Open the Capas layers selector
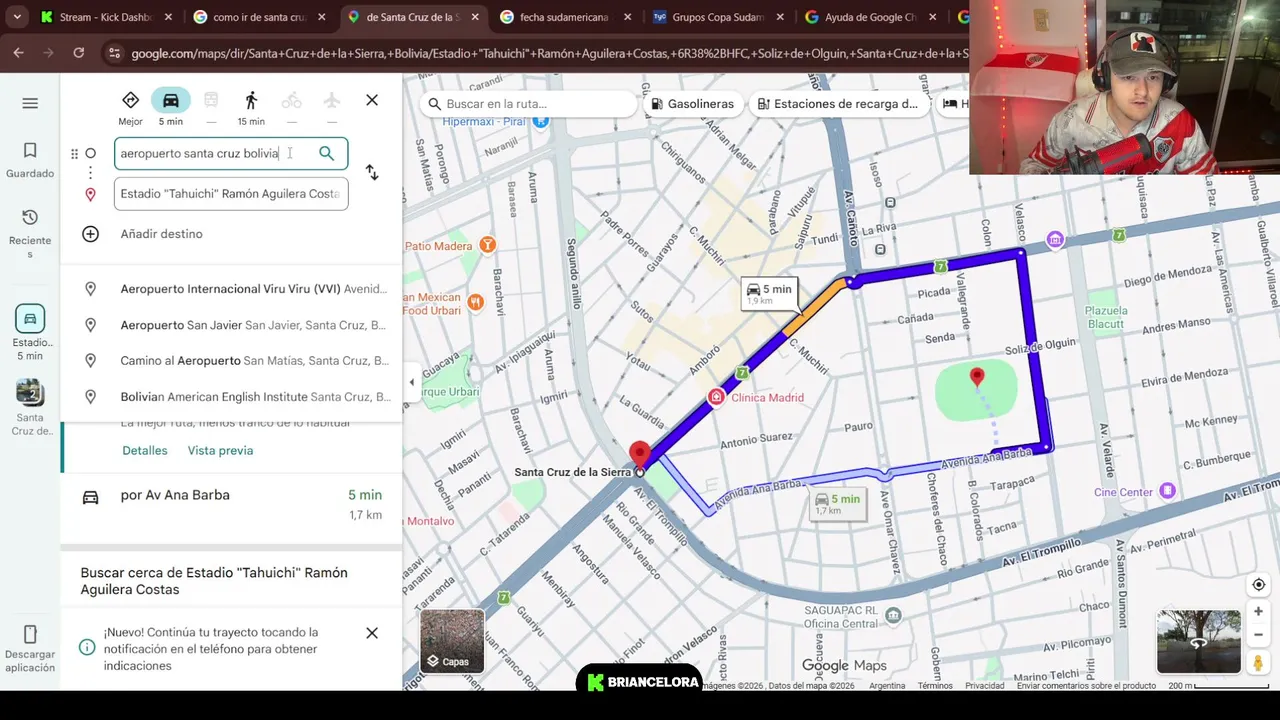Image resolution: width=1280 pixels, height=720 pixels. 452,641
